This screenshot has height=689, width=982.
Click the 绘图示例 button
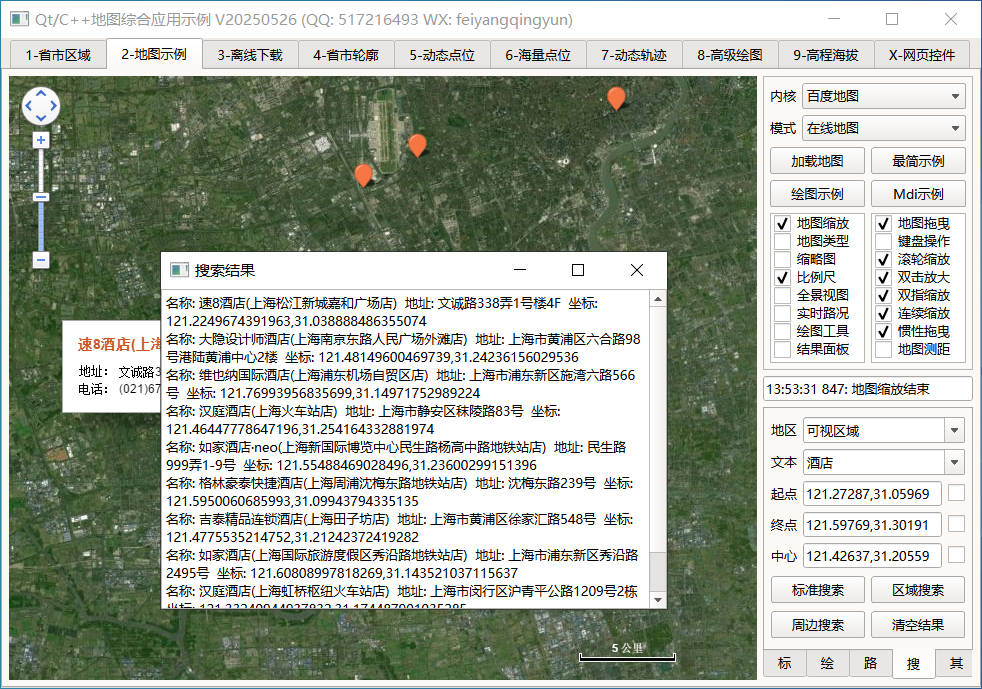[817, 194]
